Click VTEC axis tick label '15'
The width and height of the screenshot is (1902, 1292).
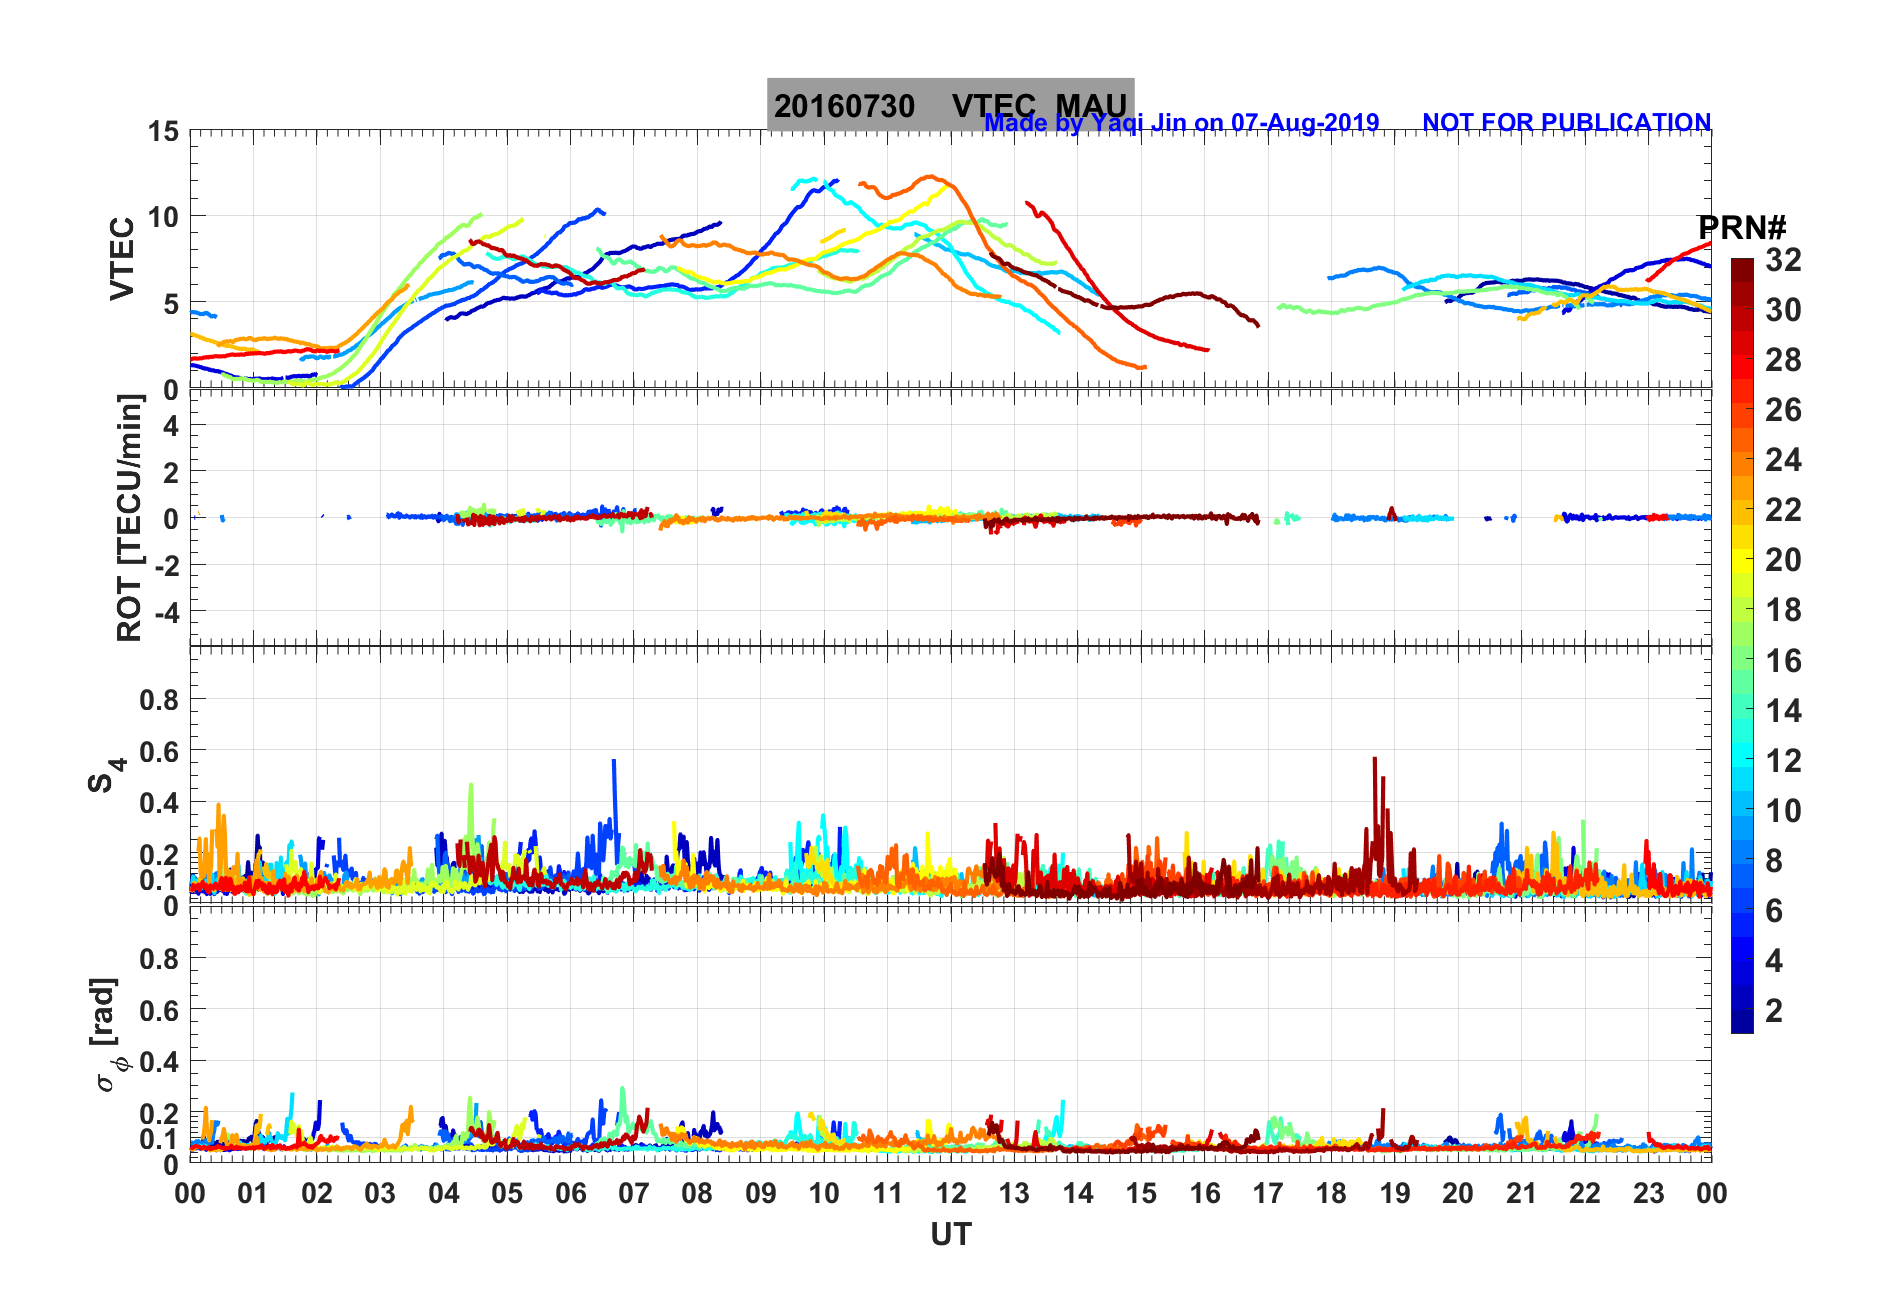coord(163,131)
